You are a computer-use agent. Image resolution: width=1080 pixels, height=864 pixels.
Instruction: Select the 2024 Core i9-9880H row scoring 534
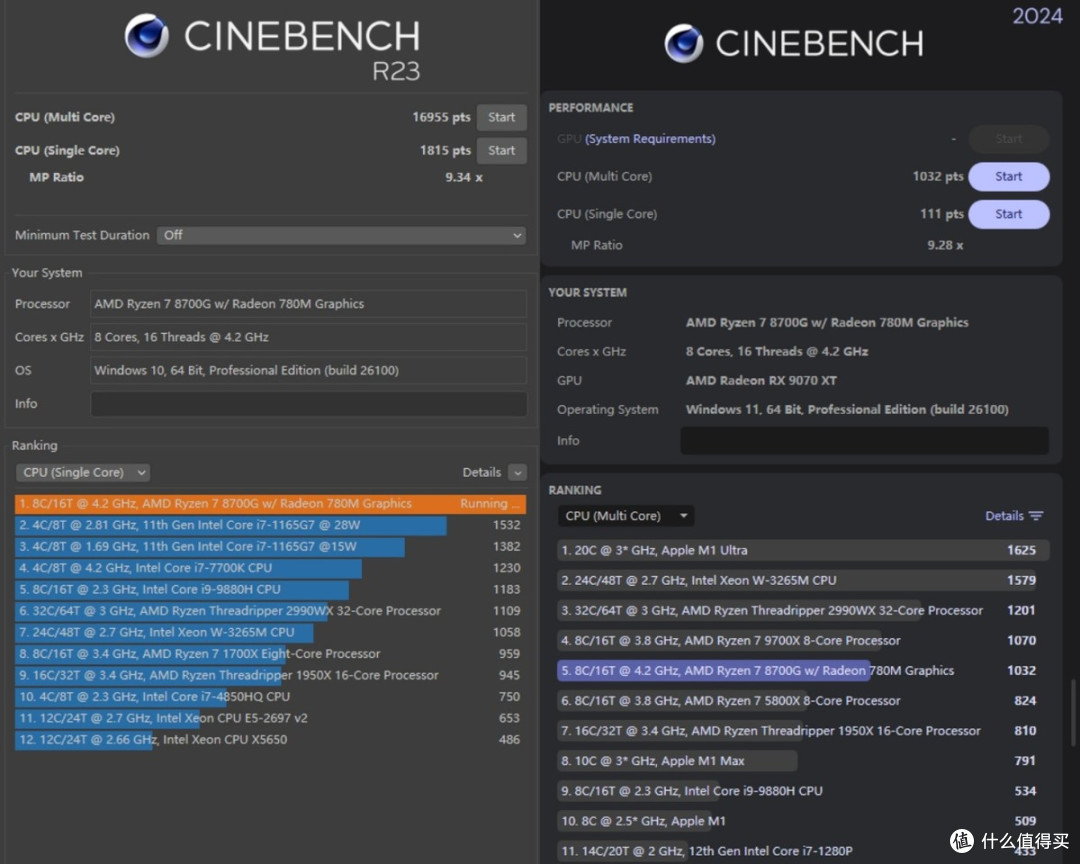802,791
